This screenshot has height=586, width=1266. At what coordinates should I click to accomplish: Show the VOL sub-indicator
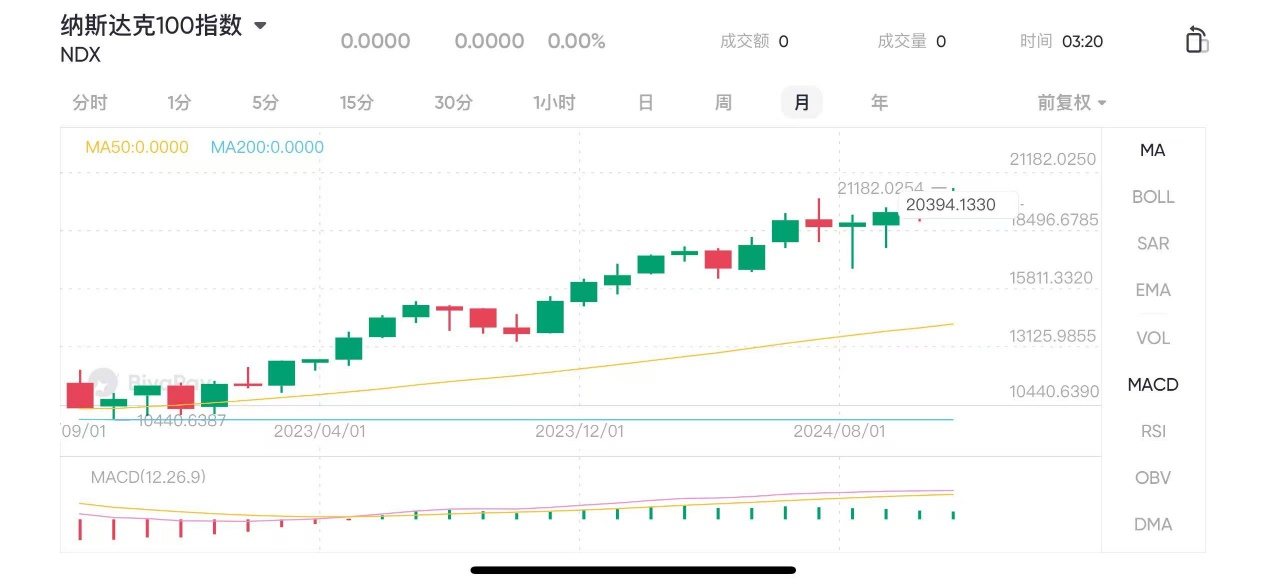click(x=1153, y=337)
